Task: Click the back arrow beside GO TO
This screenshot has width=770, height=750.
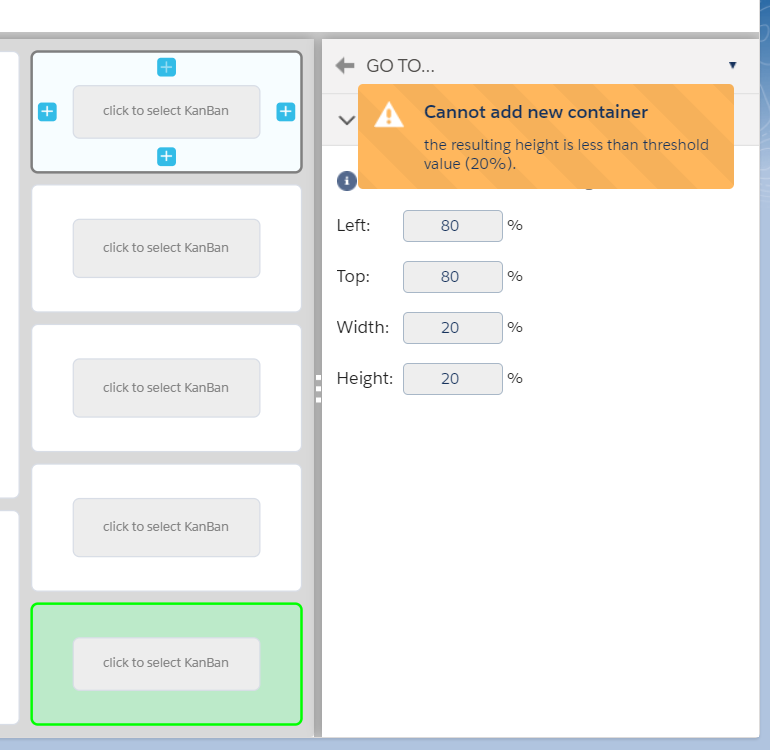Action: (345, 66)
